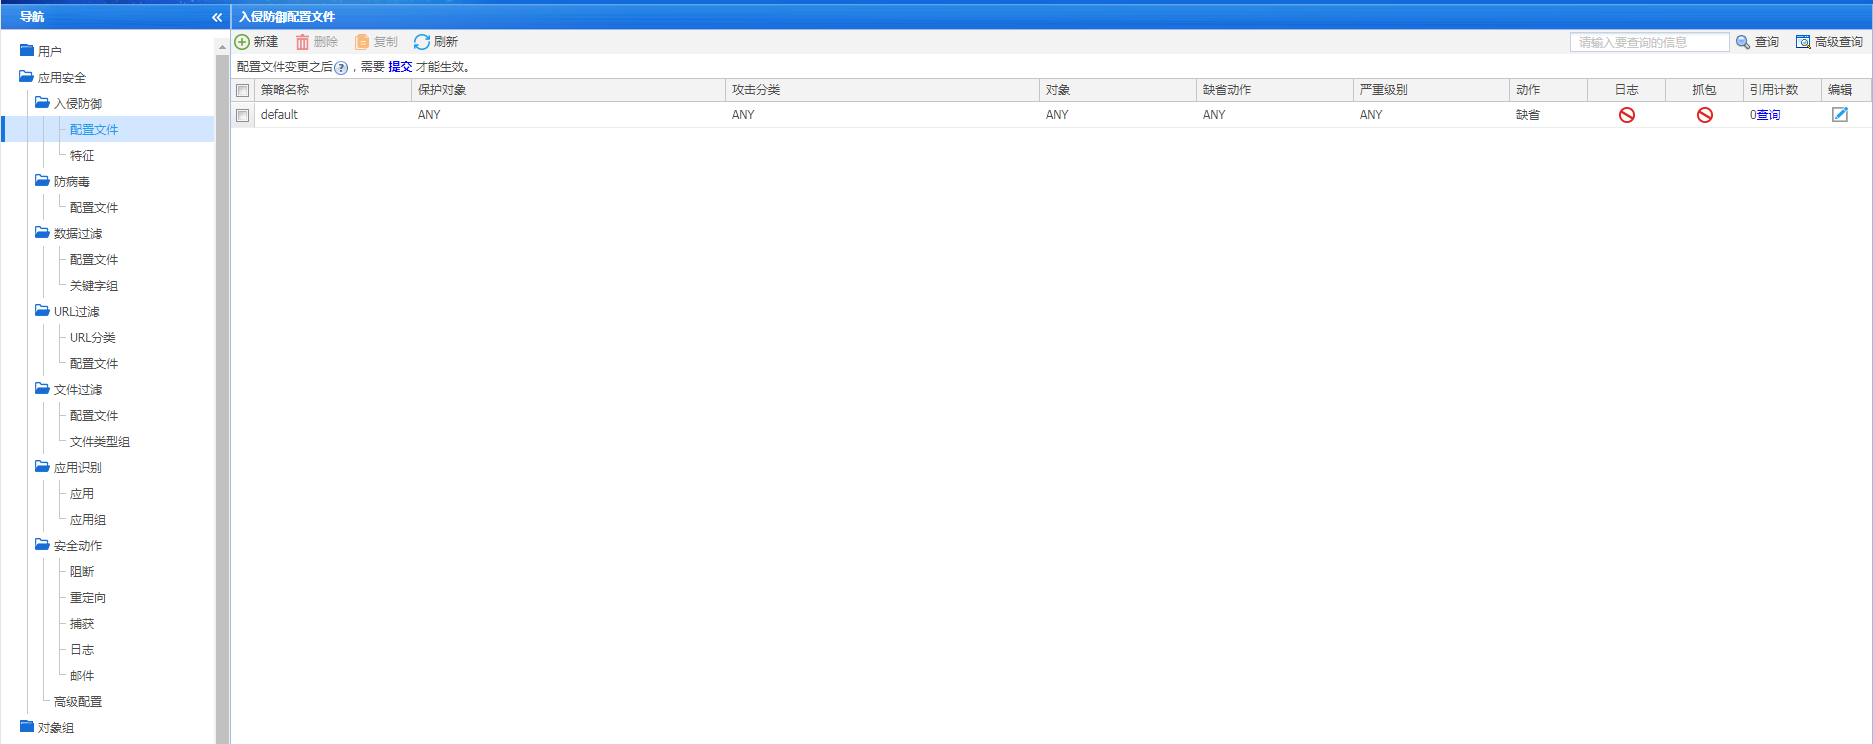Open the URL分类 item
Image resolution: width=1873 pixels, height=744 pixels.
coord(93,337)
